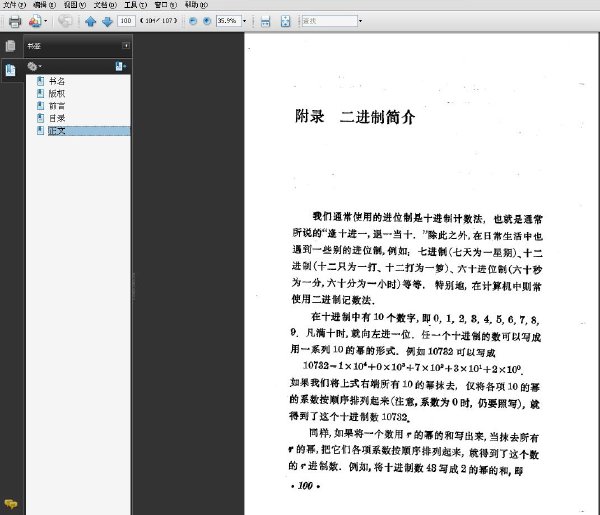600x515 pixels.
Task: Select the 目录 bookmark
Action: 57,118
